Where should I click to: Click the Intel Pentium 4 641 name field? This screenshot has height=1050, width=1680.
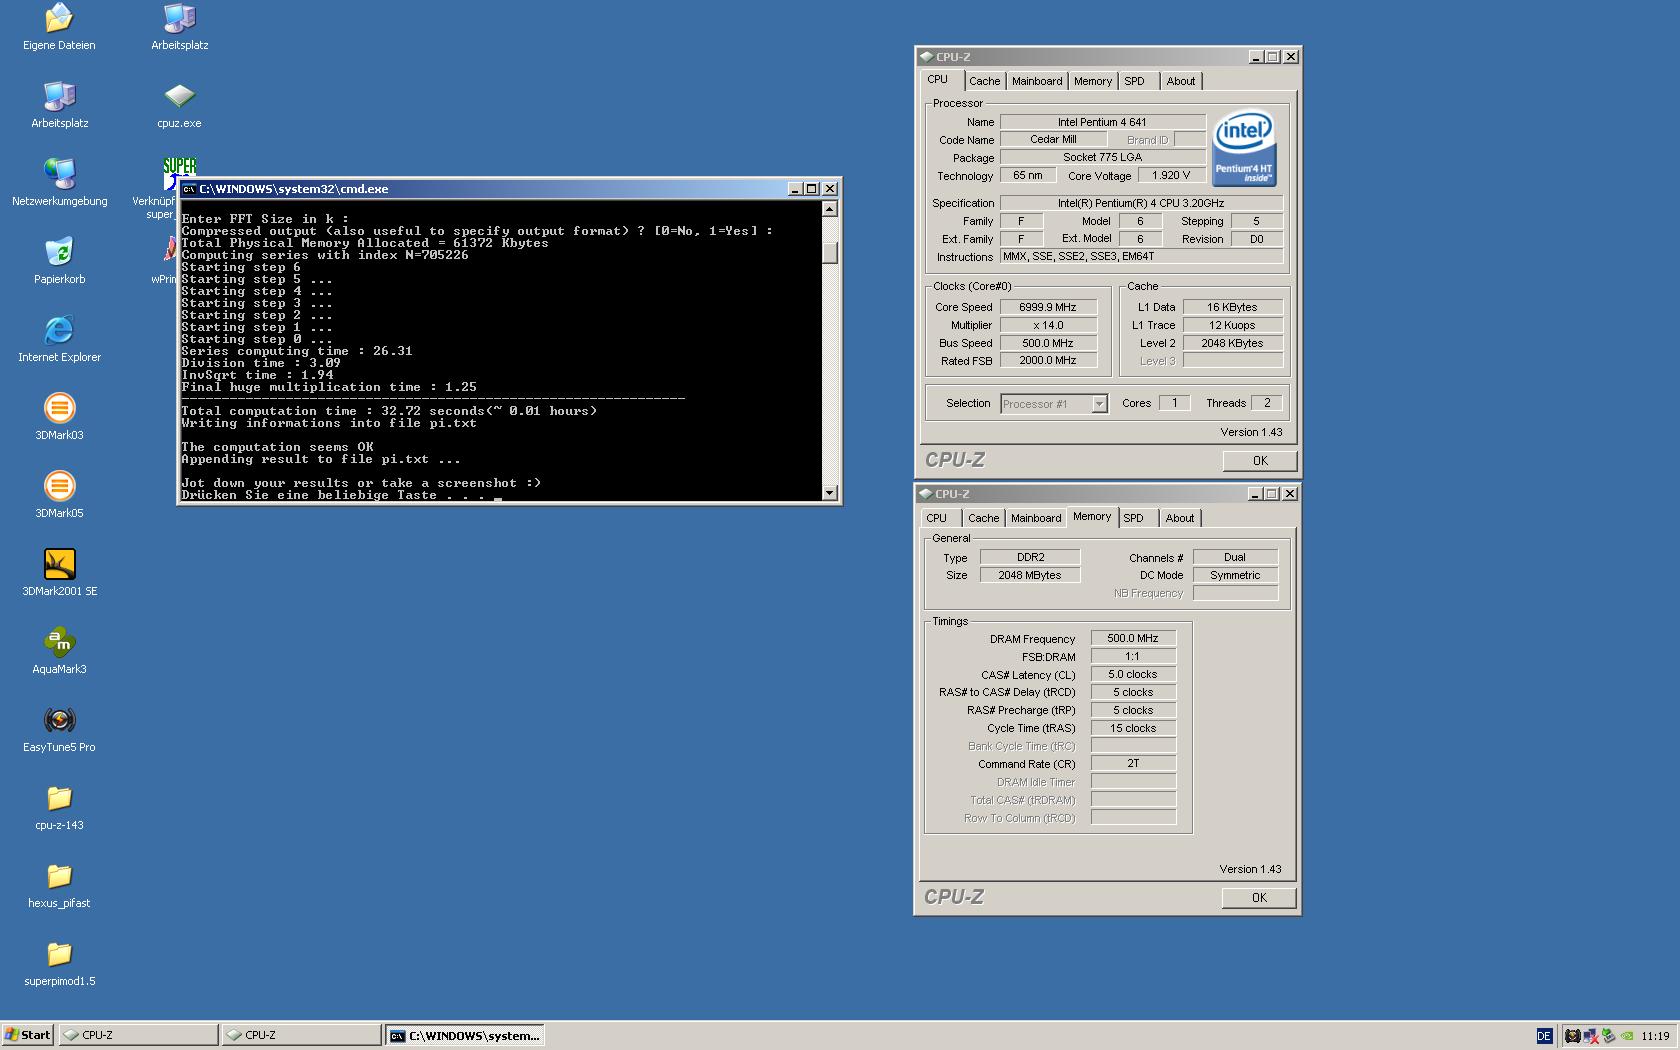pyautogui.click(x=1102, y=122)
